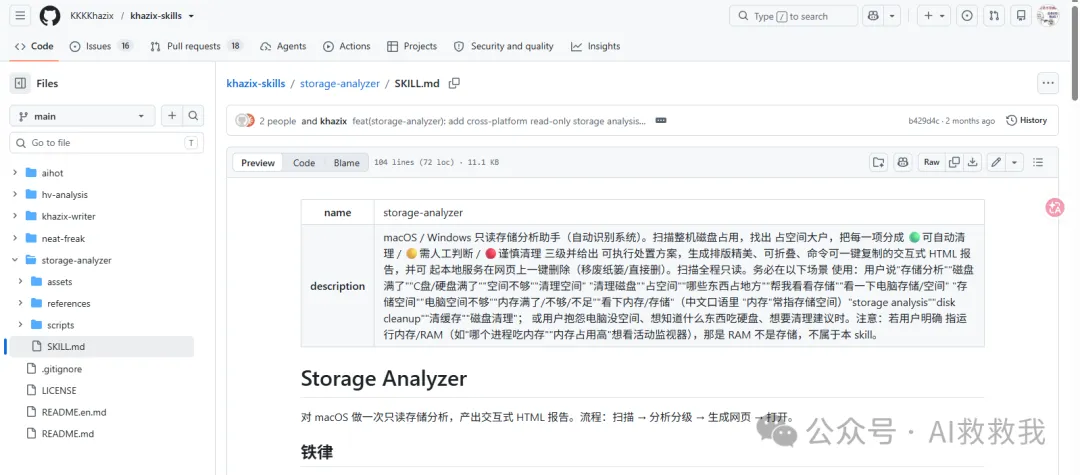The image size is (1080, 475).
Task: Open the outline list icon
Action: click(x=1038, y=162)
